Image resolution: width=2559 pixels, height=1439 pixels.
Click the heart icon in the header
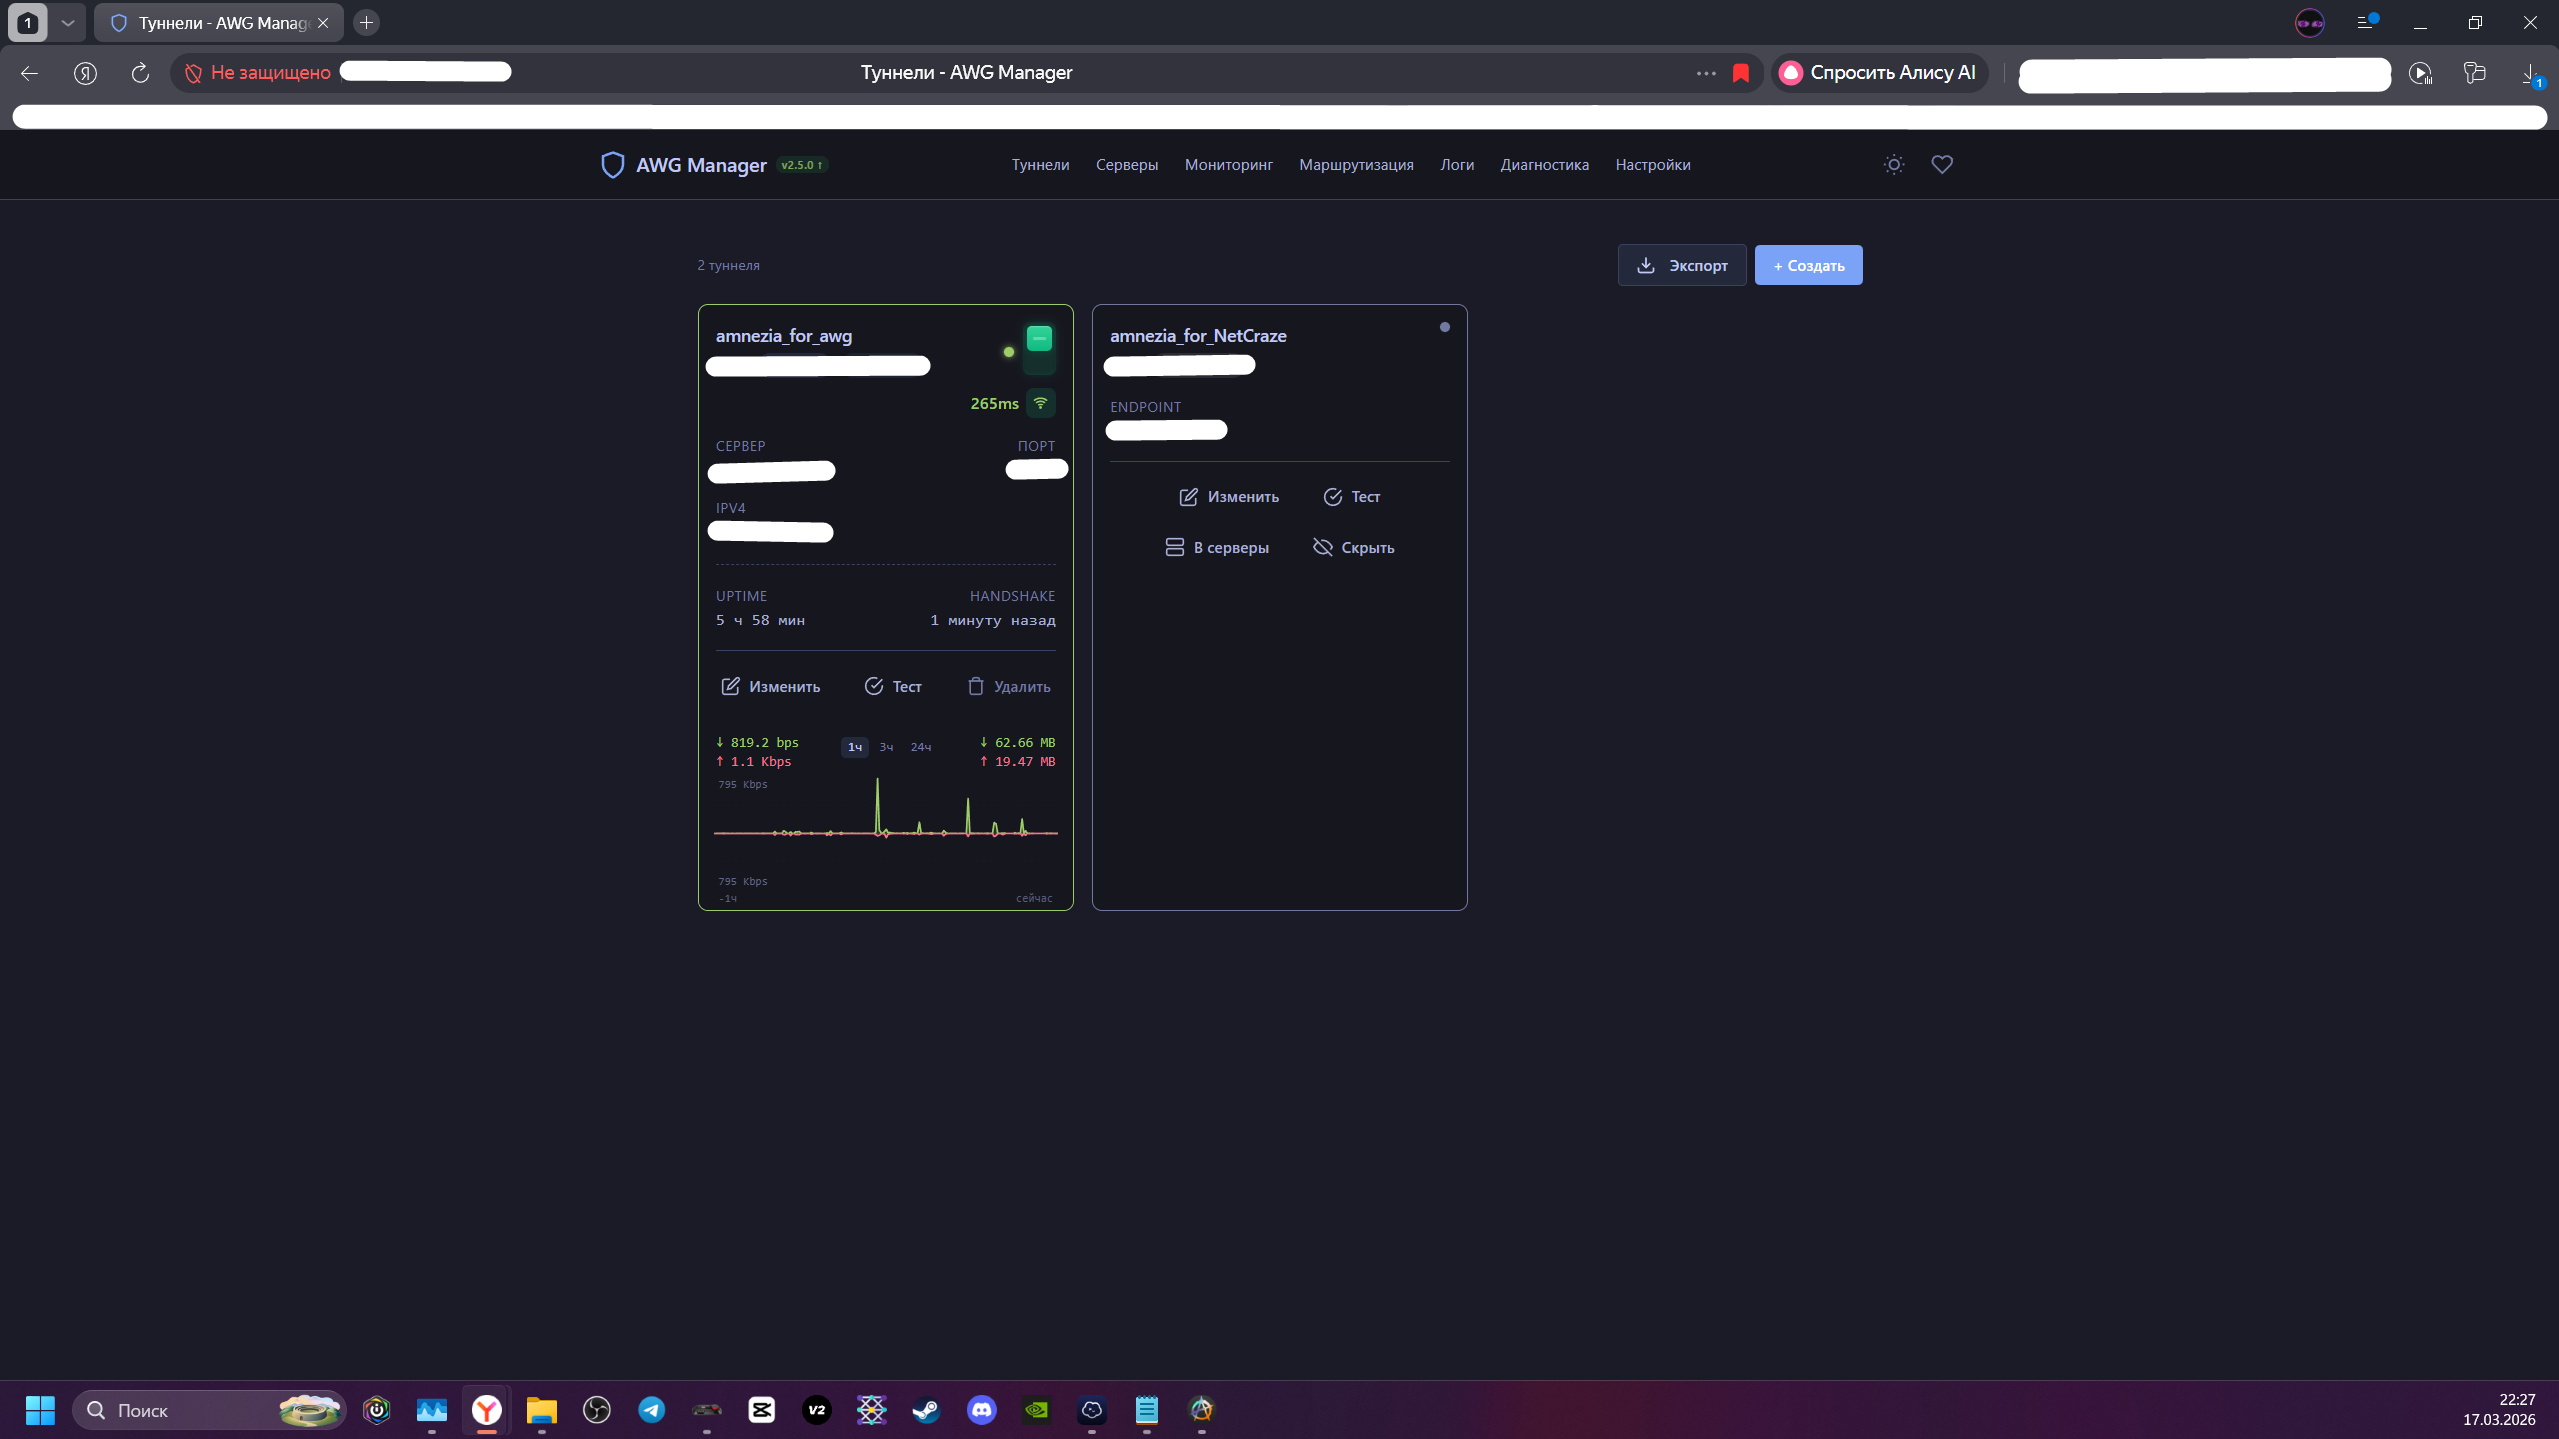coord(1941,165)
